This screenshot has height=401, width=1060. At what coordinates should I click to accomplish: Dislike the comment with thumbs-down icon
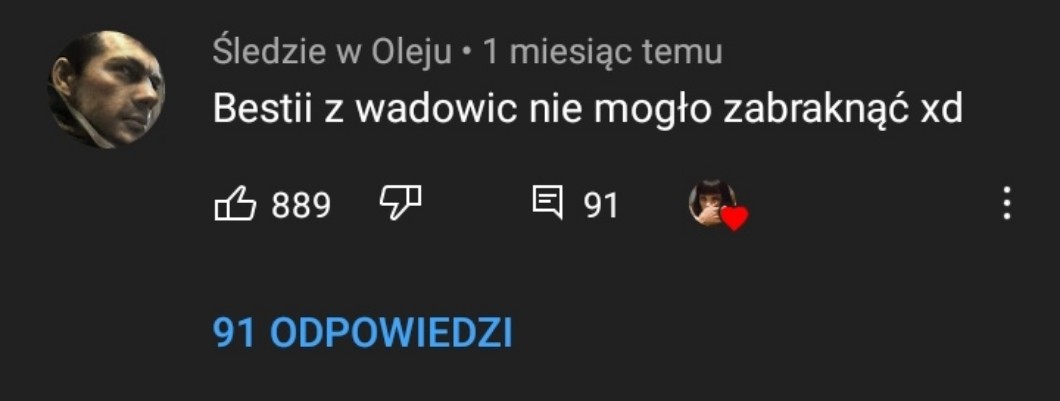[400, 203]
